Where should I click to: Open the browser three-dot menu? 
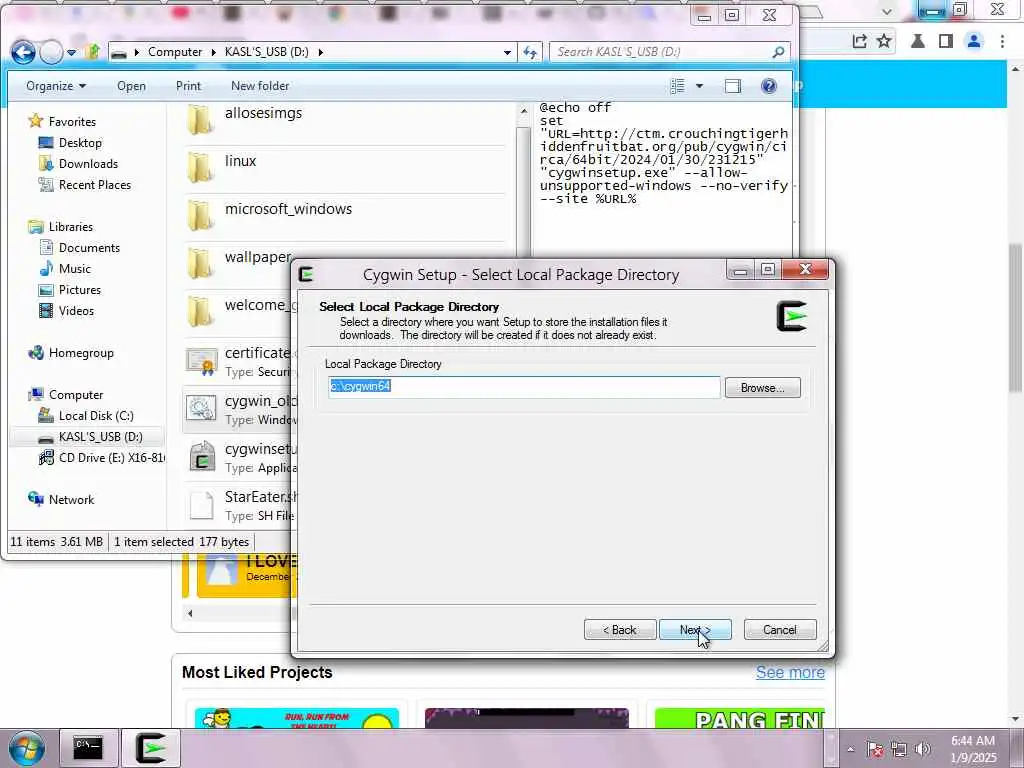(1002, 41)
